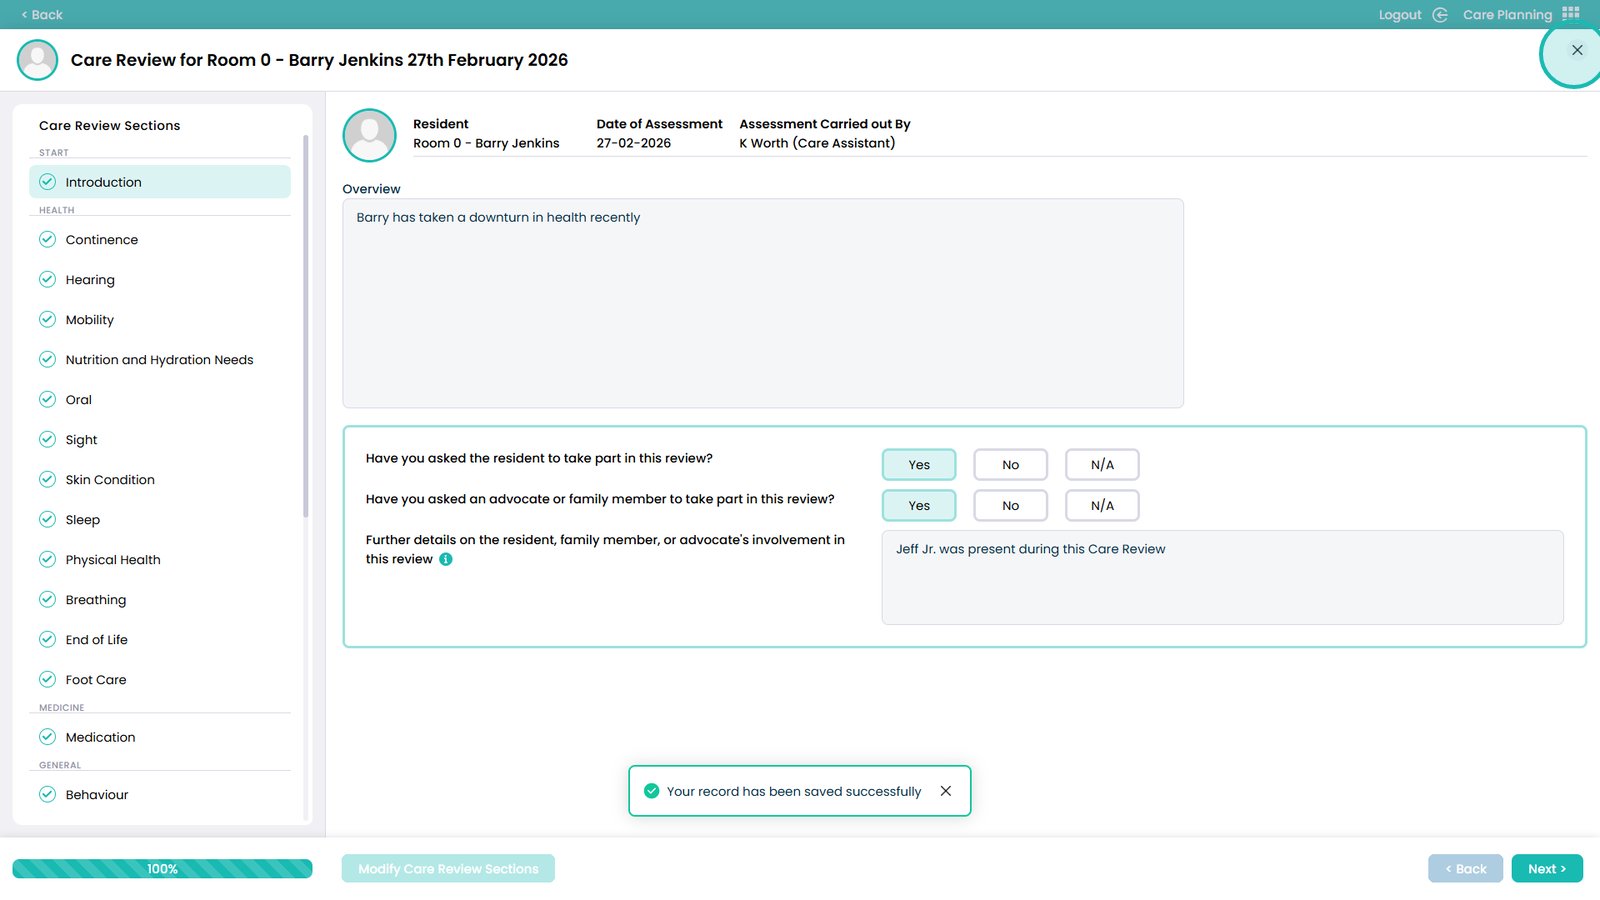Choose N/A for resident taking part question
This screenshot has height=900, width=1600.
1101,465
